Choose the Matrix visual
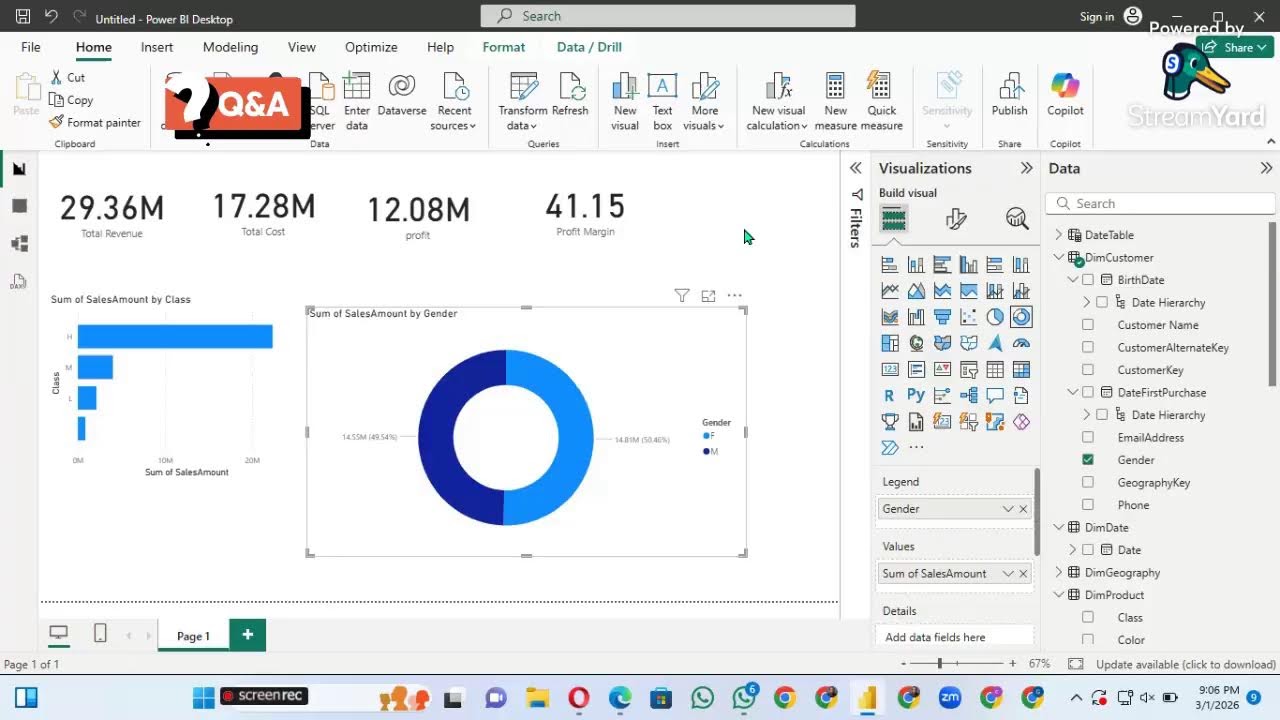 click(x=1020, y=370)
